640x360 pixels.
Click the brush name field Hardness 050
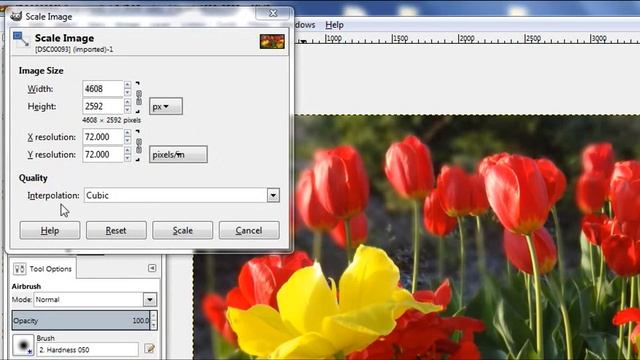coord(87,350)
